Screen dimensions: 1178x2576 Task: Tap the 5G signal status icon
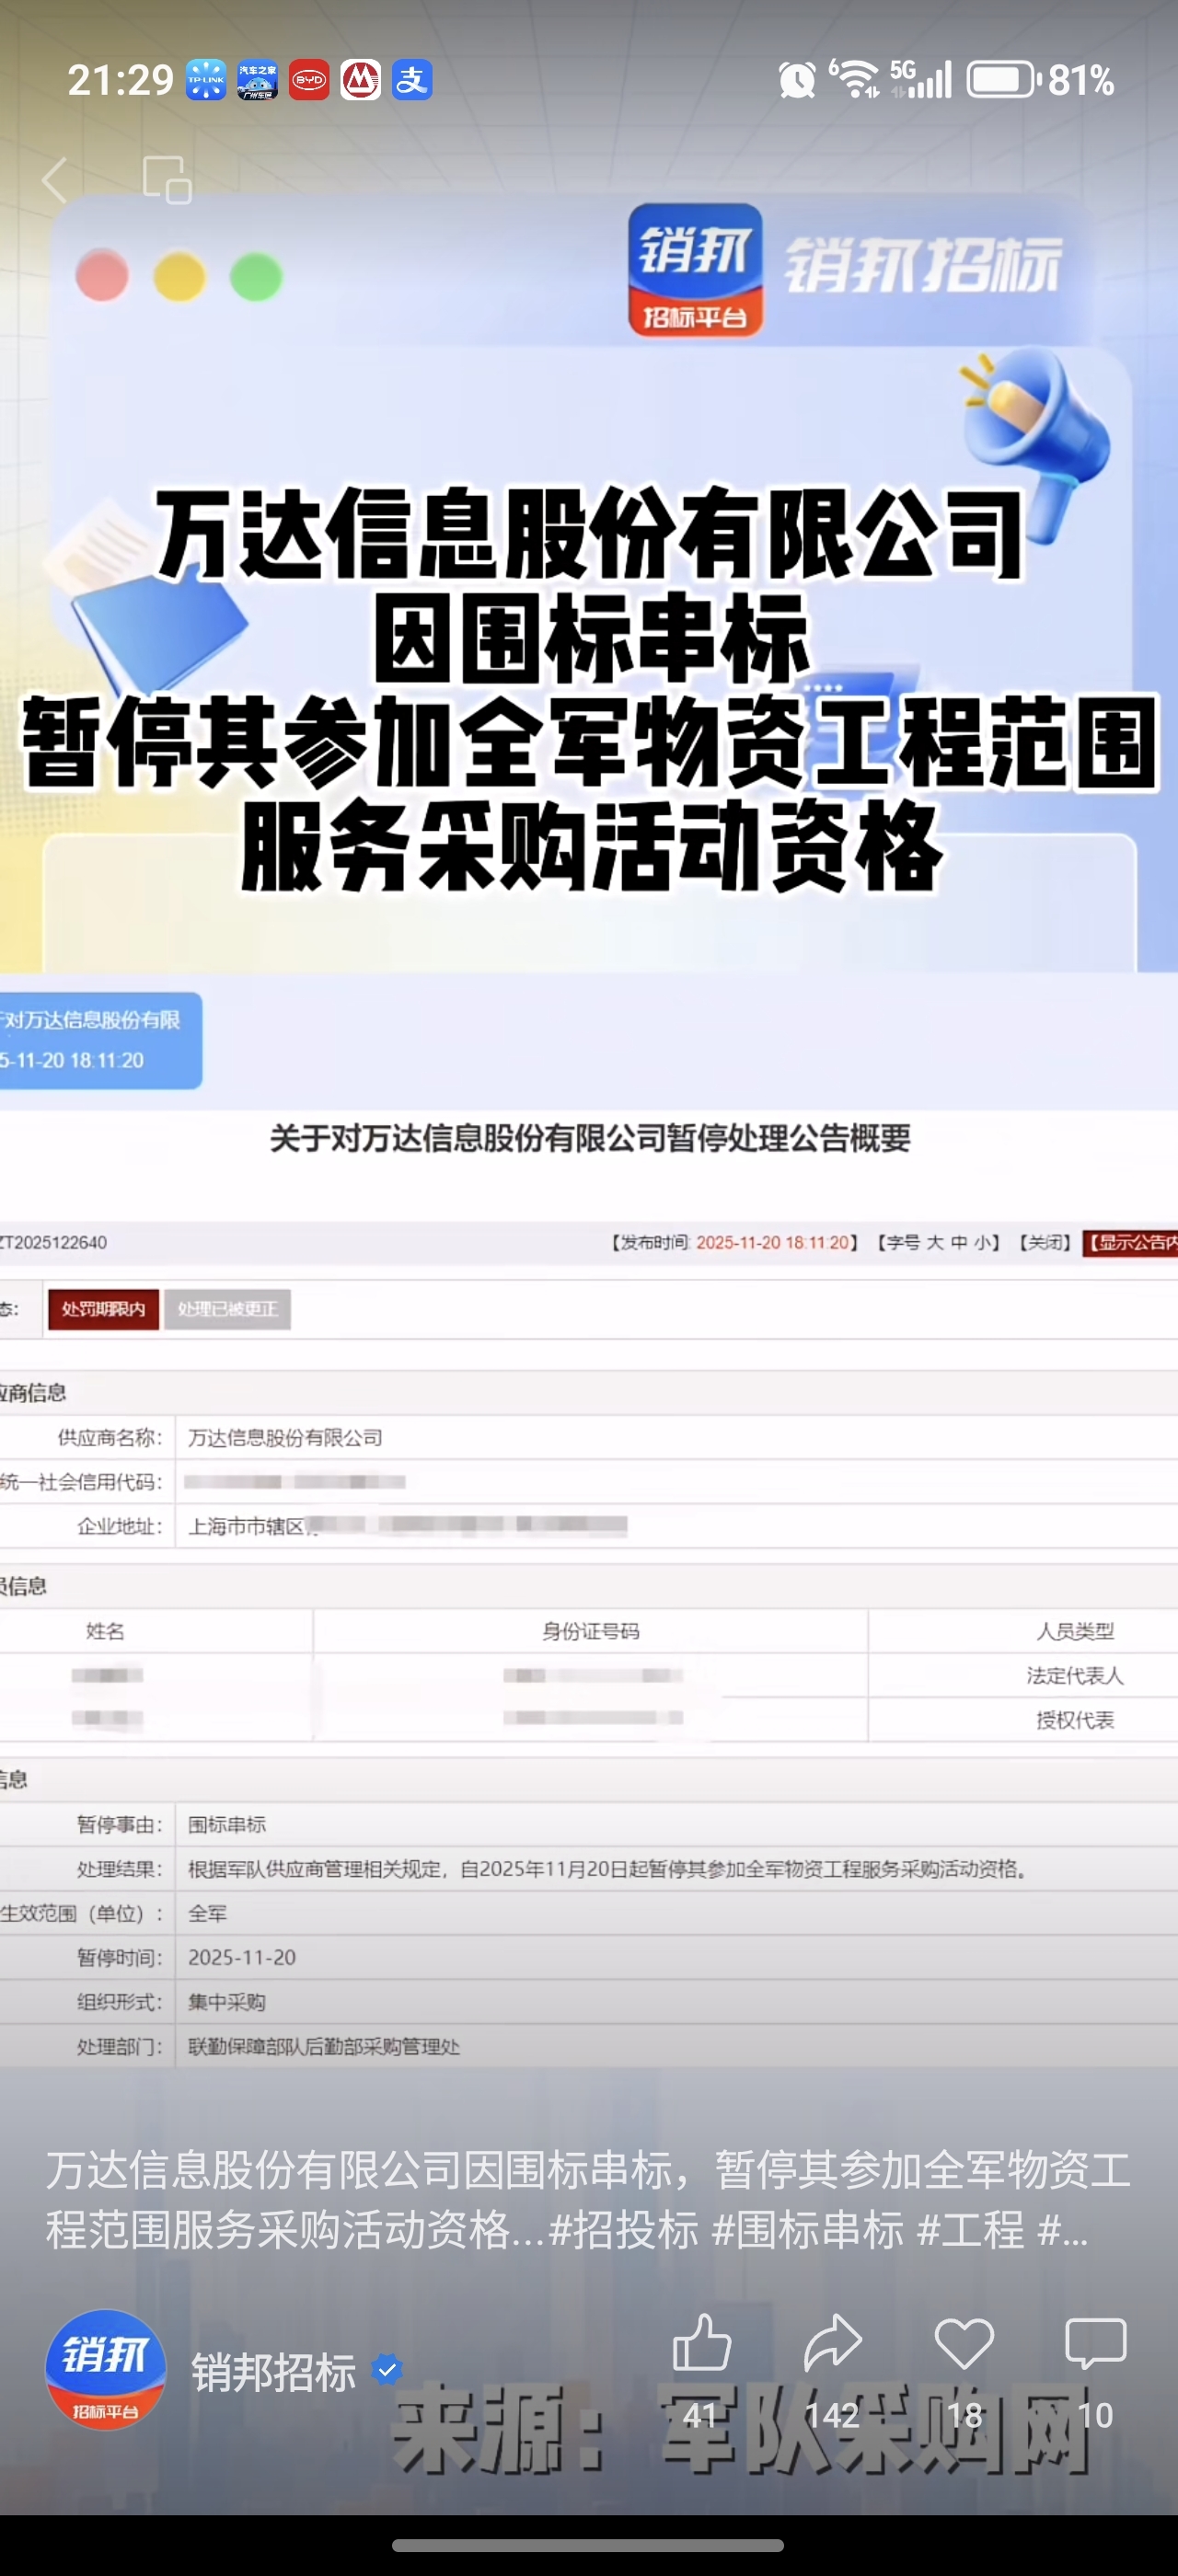(921, 79)
